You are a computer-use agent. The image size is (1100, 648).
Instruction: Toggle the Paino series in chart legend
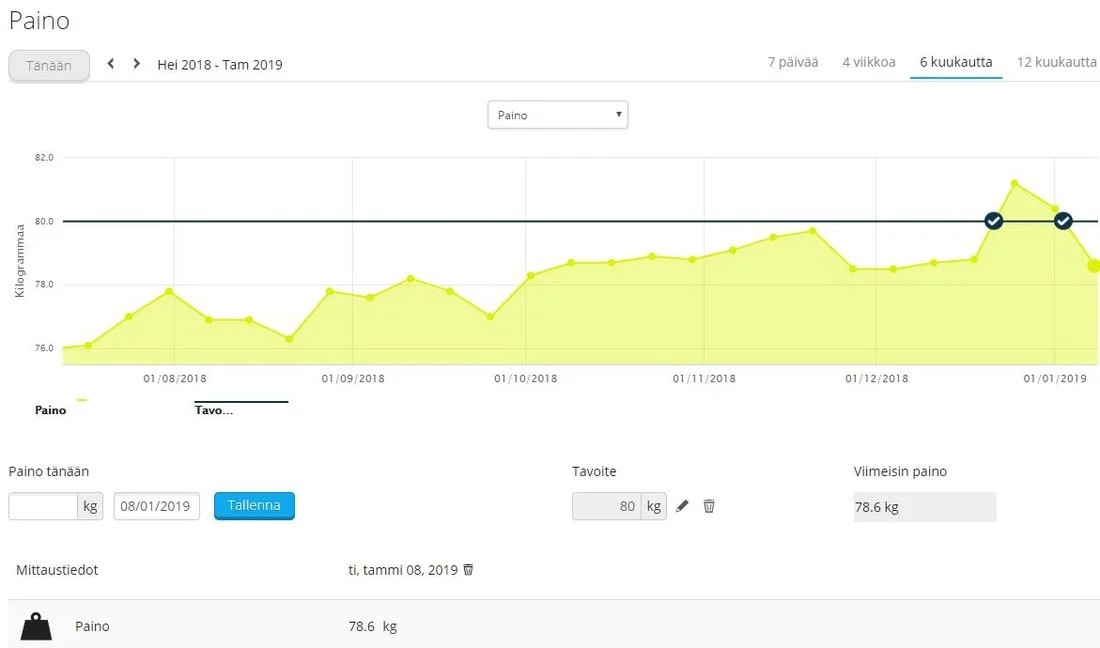51,410
